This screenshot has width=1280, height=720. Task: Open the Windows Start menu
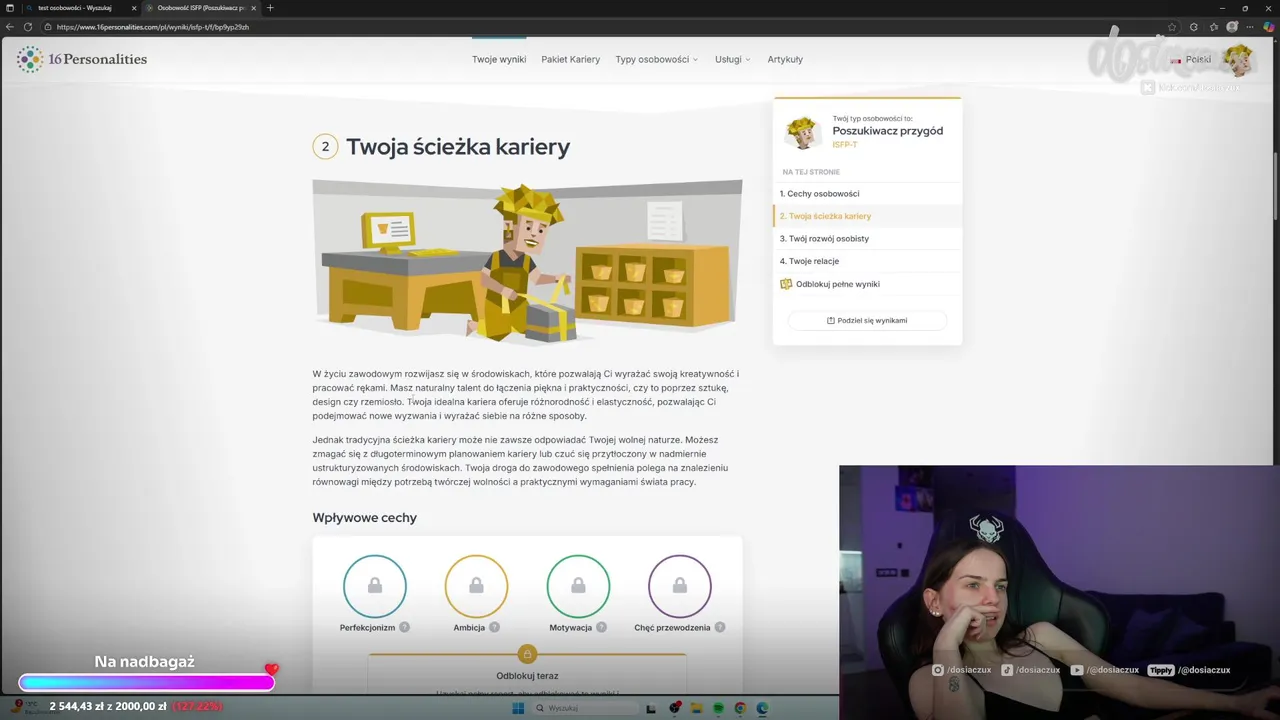518,708
